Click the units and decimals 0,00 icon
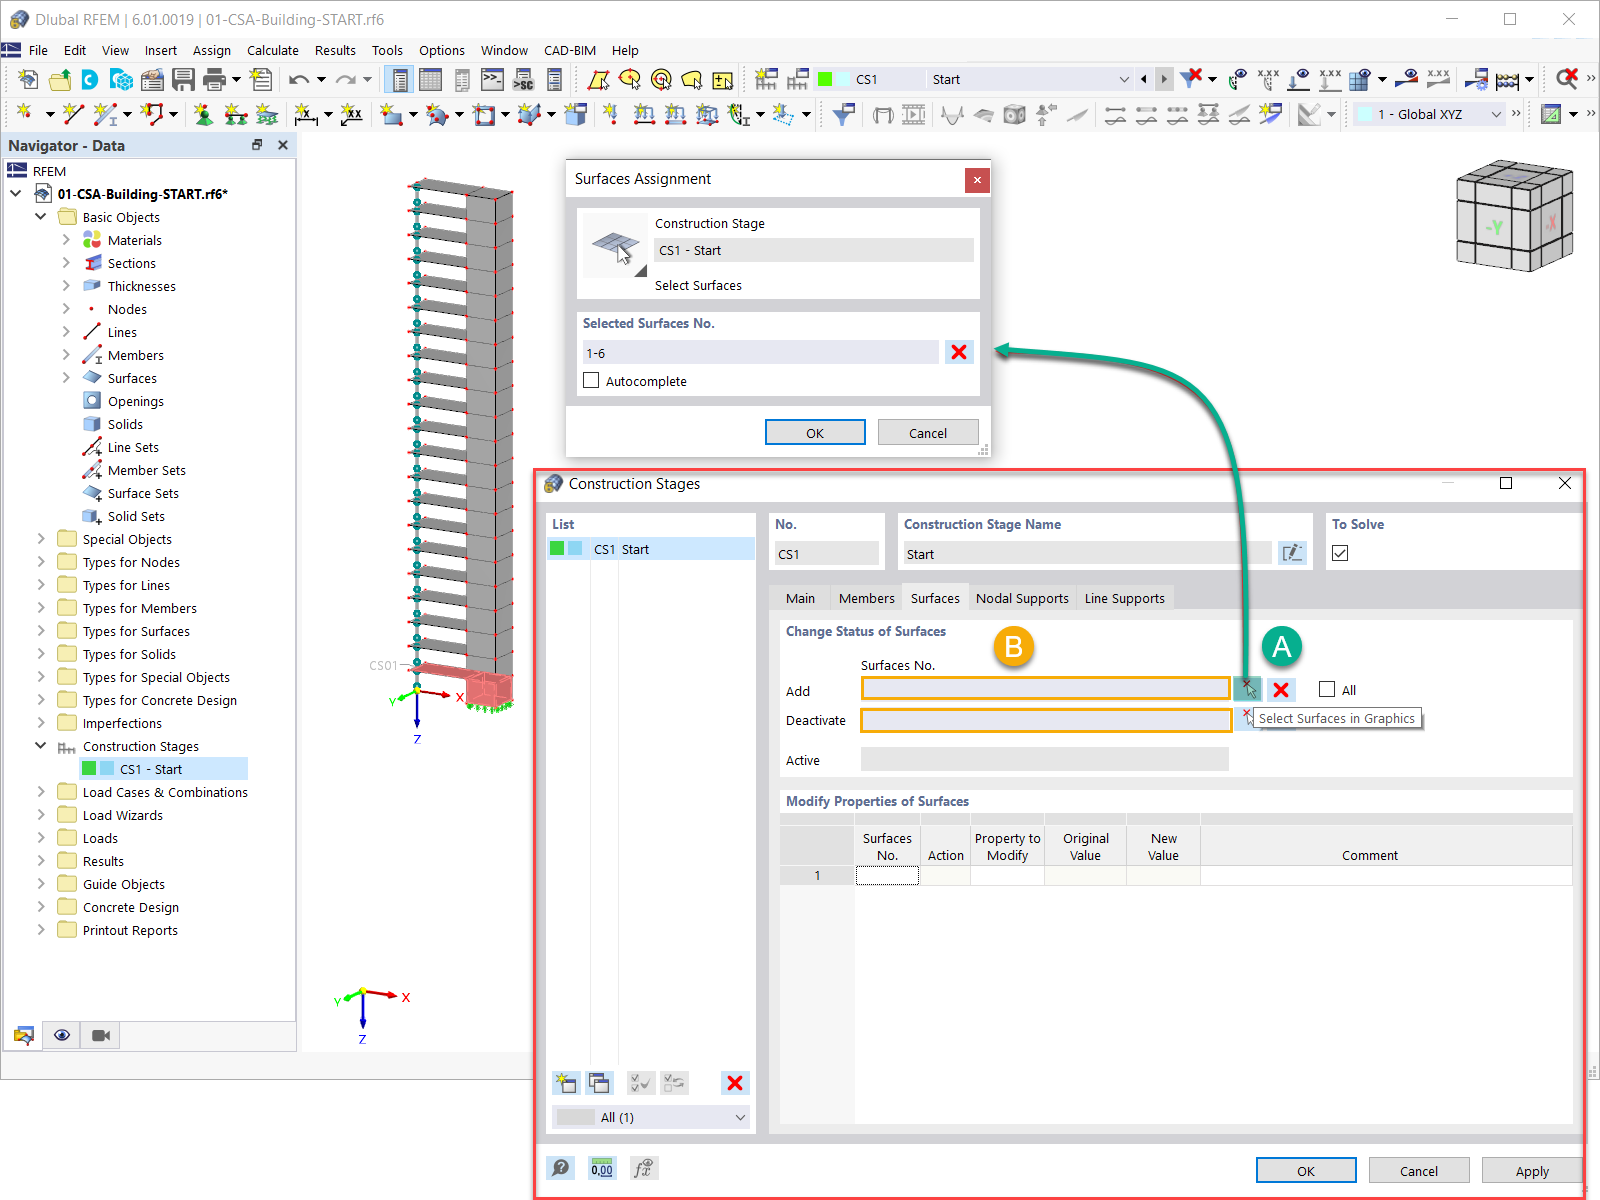1600x1200 pixels. [602, 1168]
